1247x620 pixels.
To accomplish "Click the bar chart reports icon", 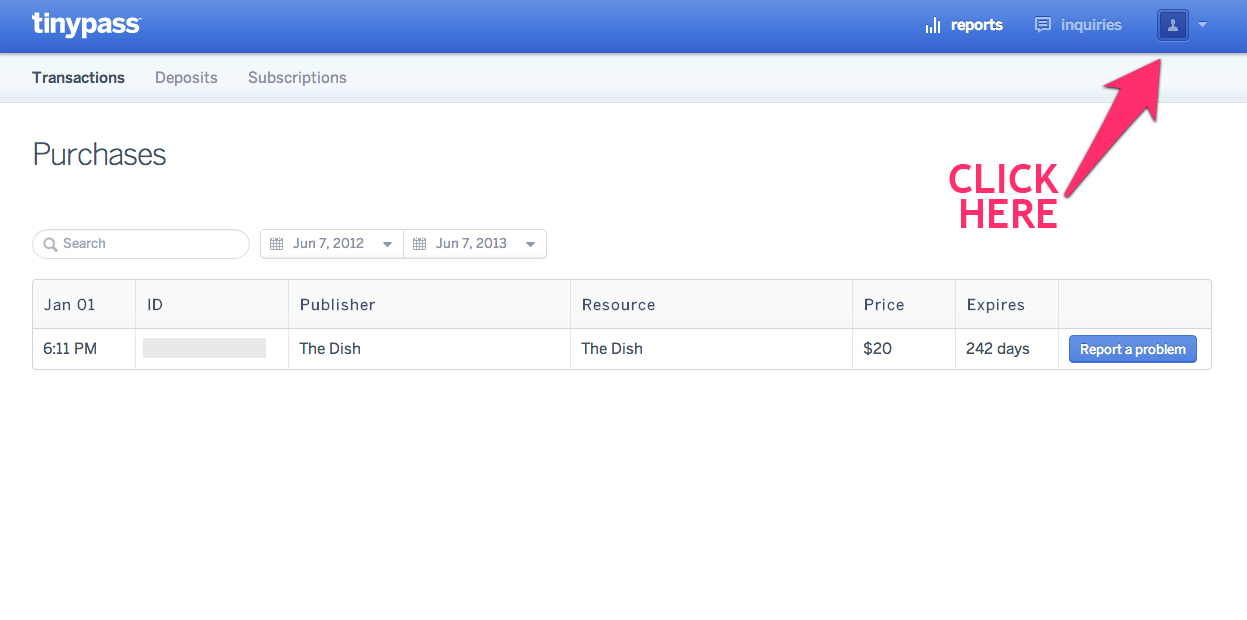I will coord(932,25).
